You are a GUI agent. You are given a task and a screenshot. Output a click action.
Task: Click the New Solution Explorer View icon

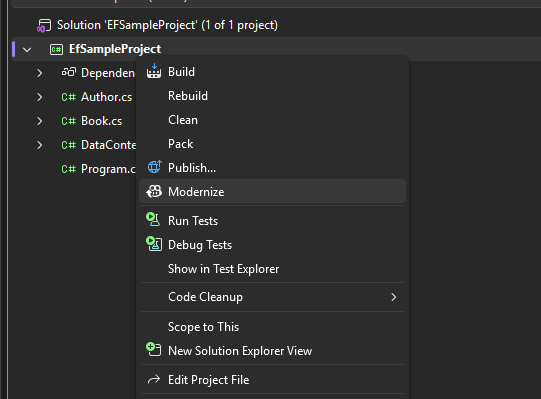click(x=154, y=349)
